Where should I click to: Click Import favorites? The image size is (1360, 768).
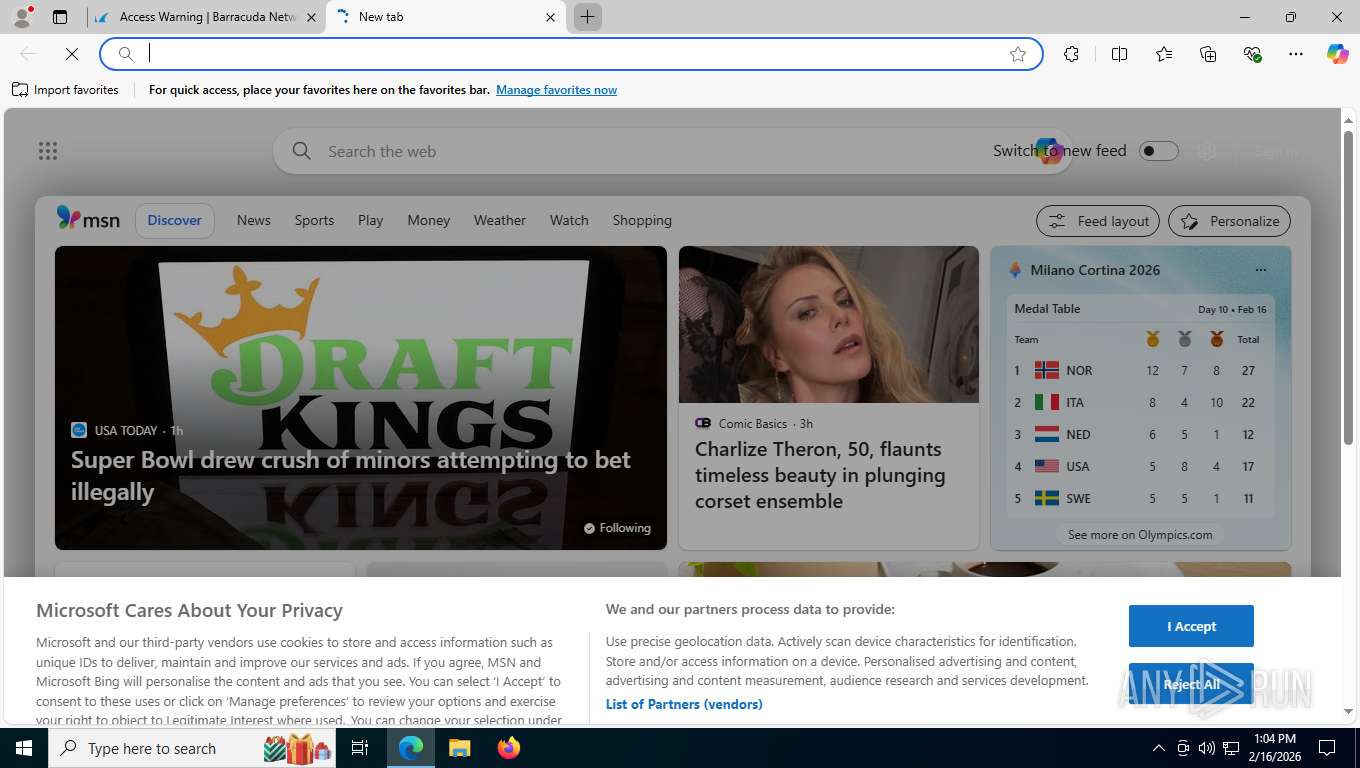65,90
